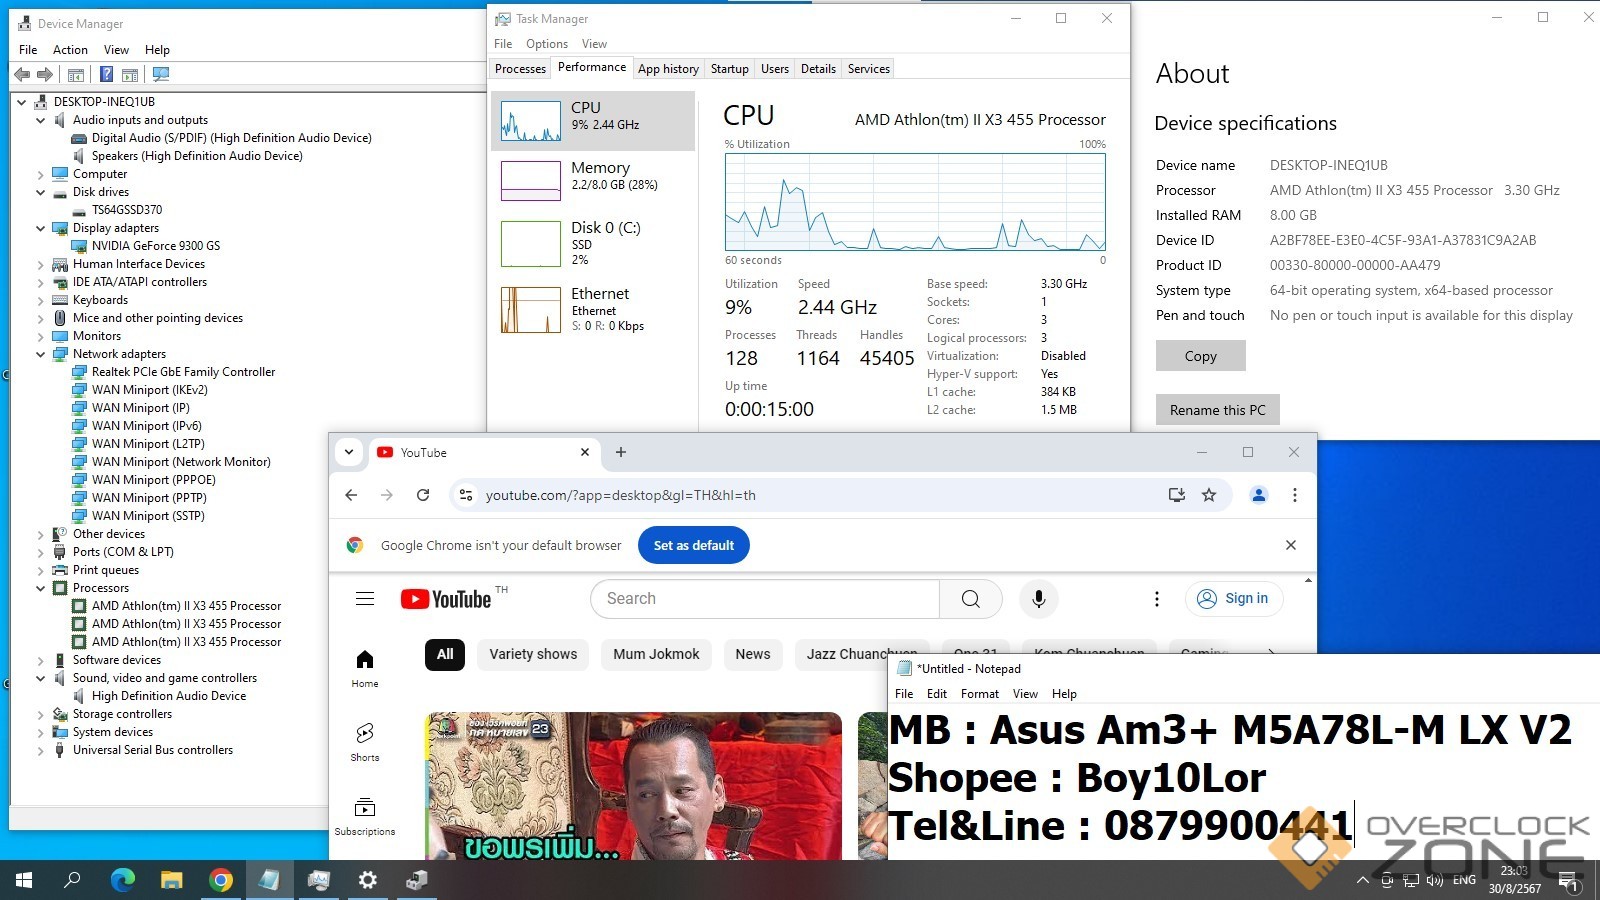
Task: Switch to Startup tab in Task Manager
Action: point(729,69)
